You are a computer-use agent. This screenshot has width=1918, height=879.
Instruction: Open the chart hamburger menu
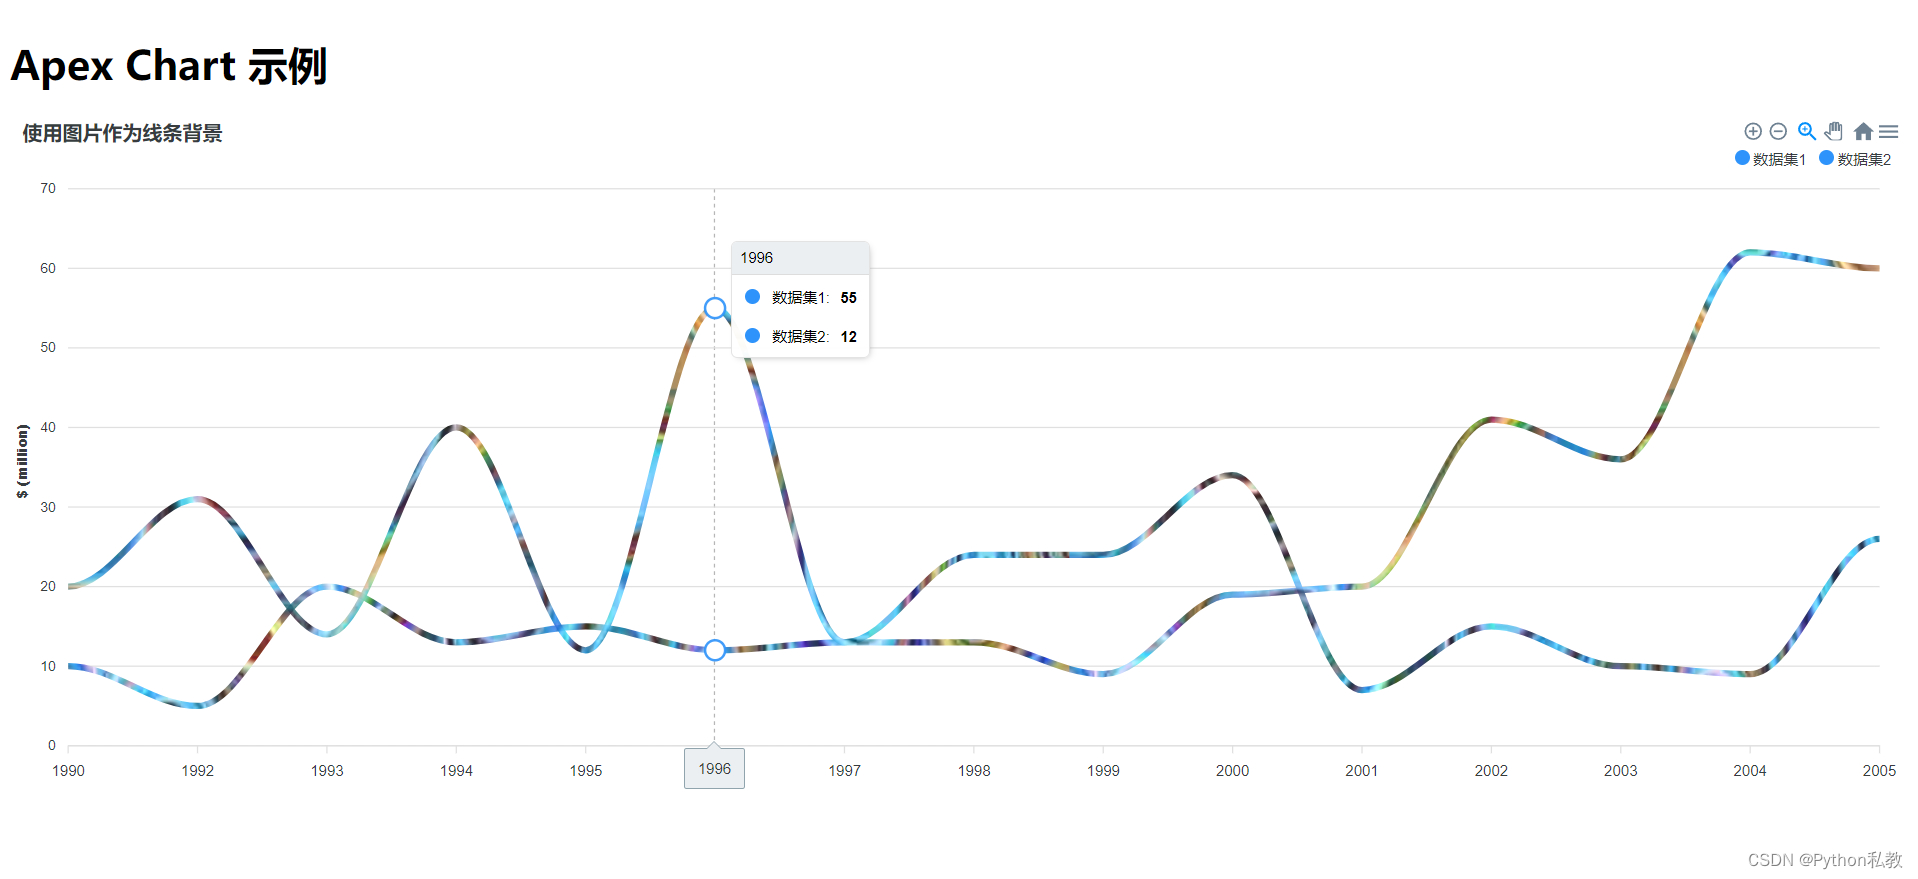tap(1888, 131)
